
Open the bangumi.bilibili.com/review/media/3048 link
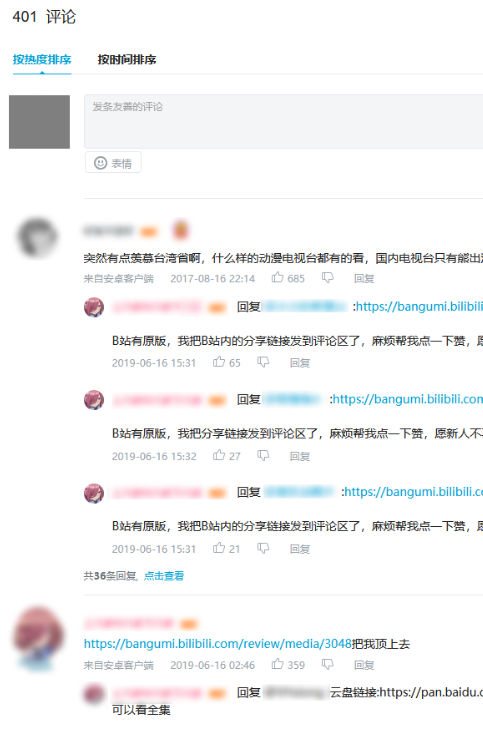click(218, 644)
